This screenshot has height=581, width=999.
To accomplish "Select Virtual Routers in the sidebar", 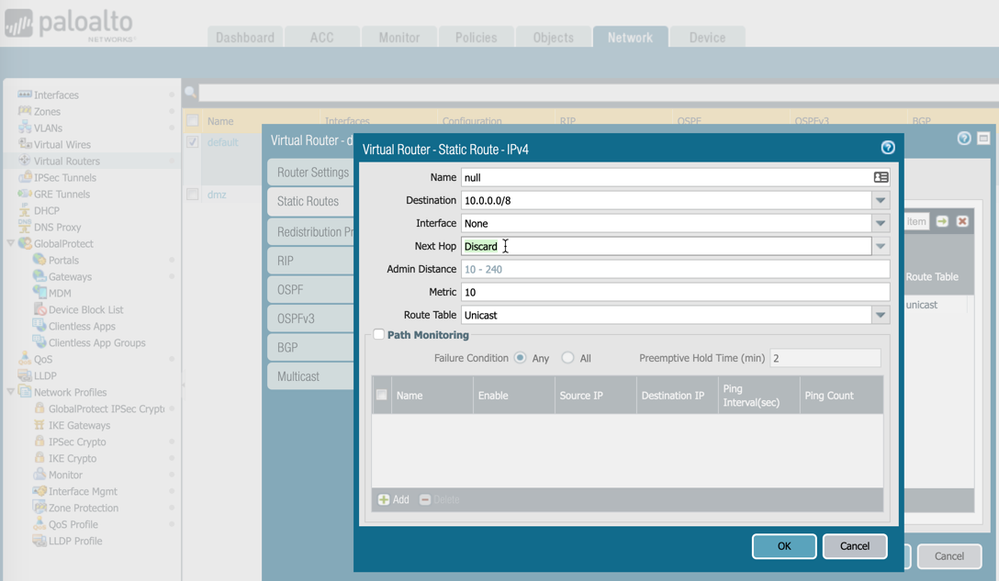I will coord(66,161).
